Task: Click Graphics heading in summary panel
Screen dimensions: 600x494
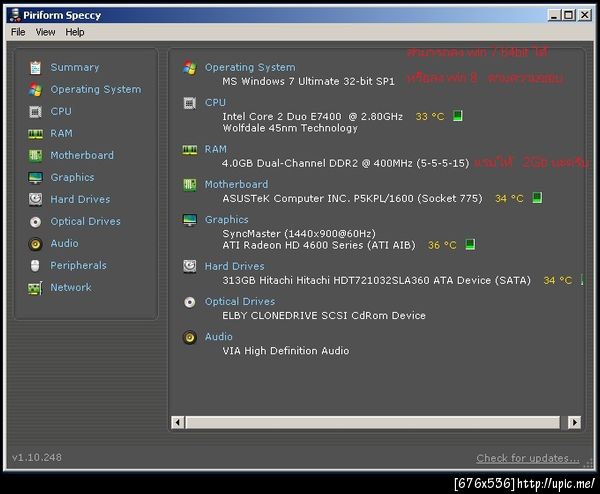Action: (227, 220)
